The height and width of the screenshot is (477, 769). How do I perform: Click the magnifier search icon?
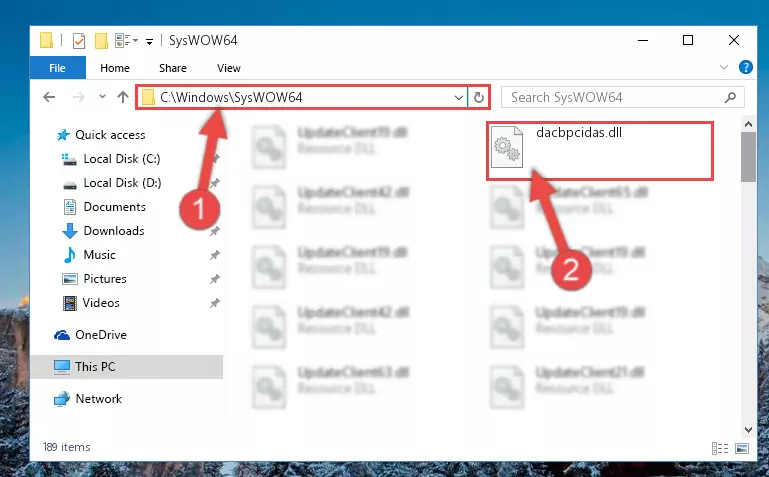pos(730,97)
